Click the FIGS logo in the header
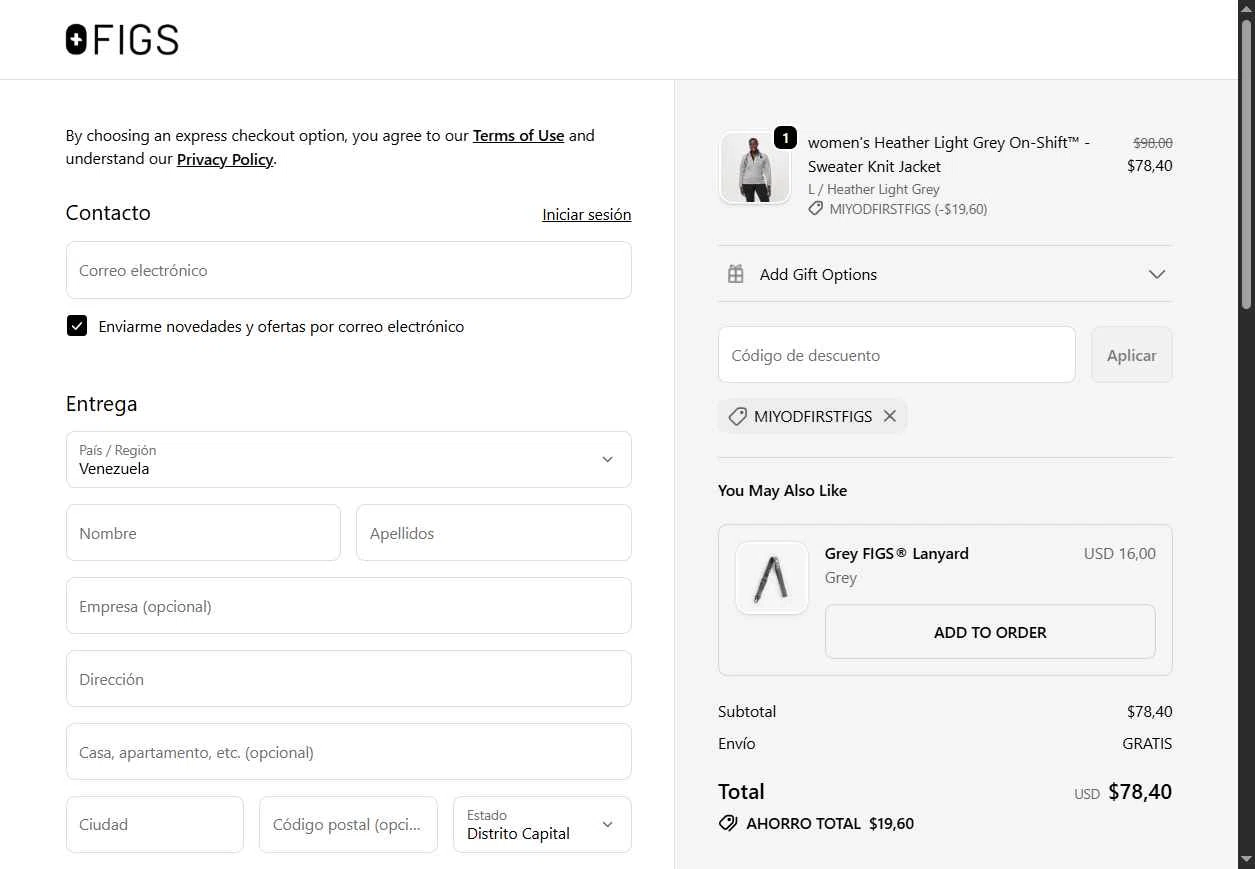 (122, 40)
